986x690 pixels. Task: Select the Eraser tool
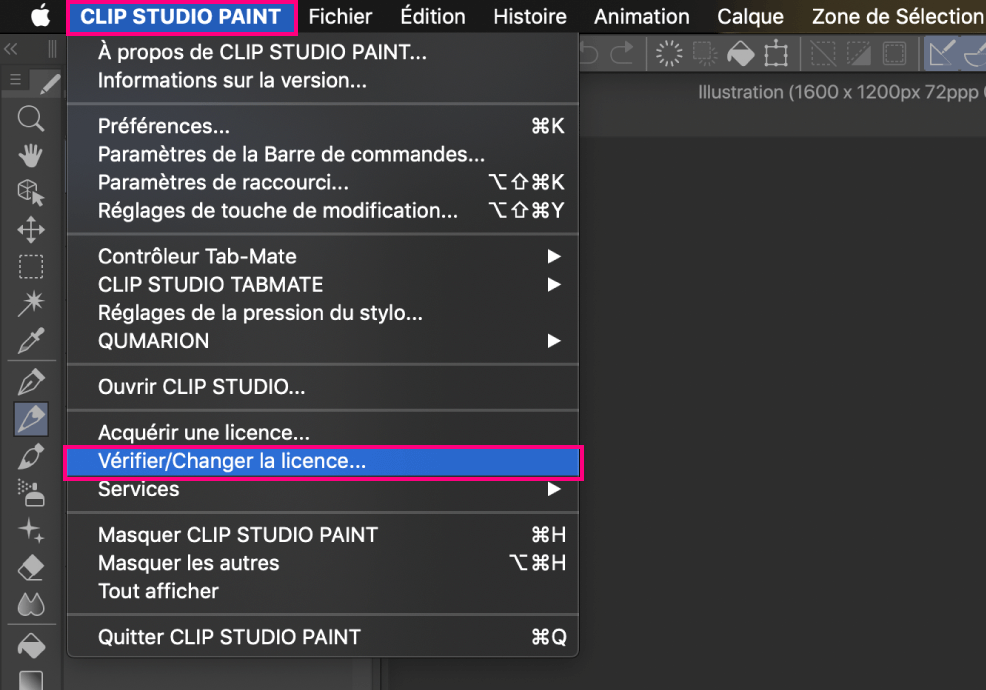[x=31, y=567]
